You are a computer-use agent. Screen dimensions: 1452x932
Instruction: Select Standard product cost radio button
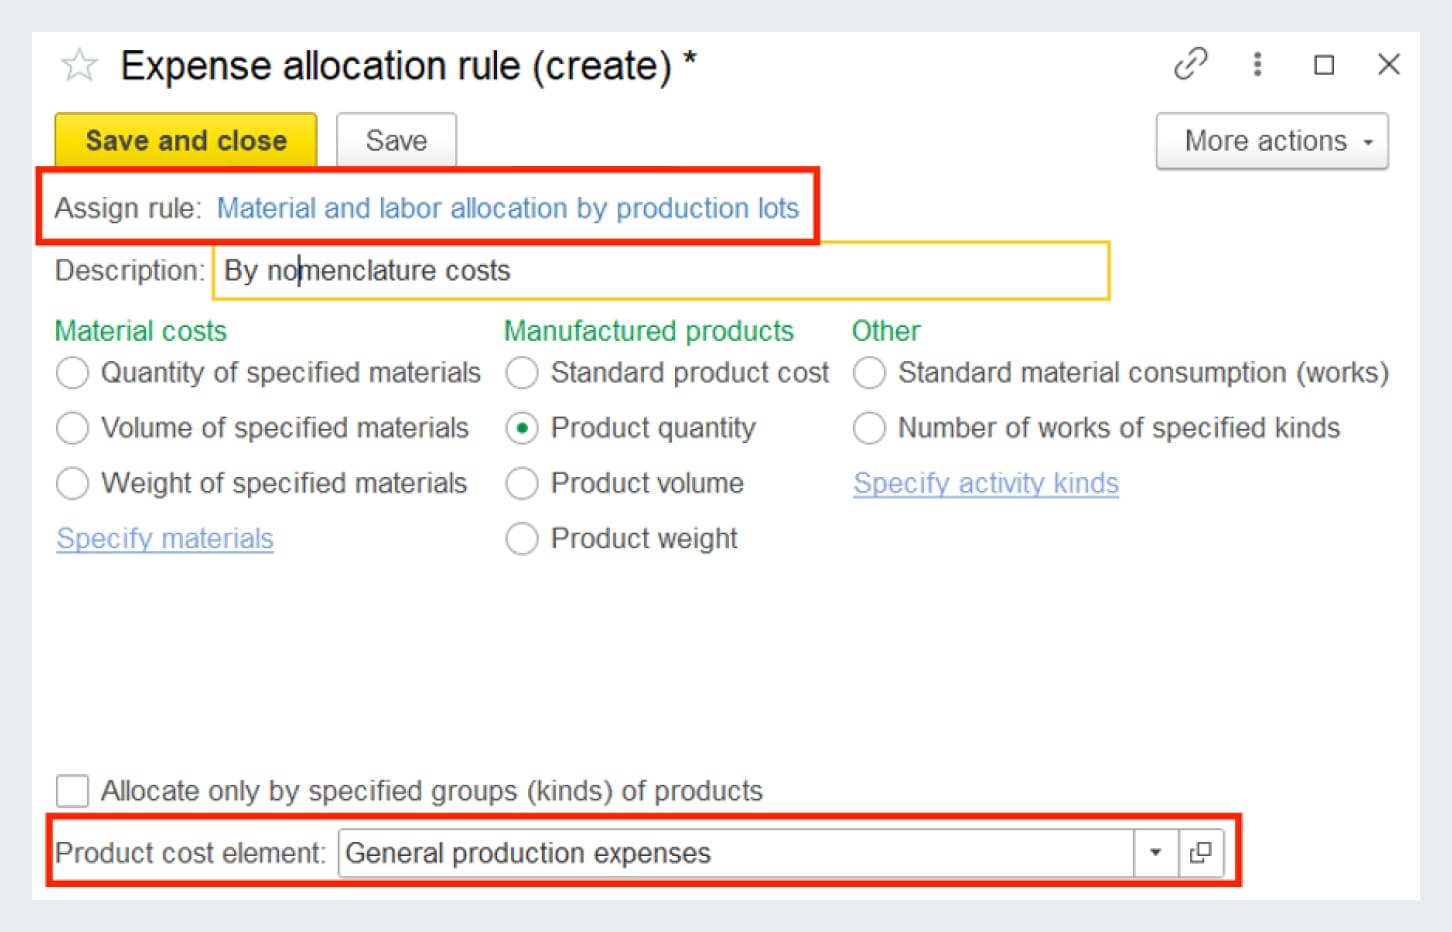(x=521, y=373)
